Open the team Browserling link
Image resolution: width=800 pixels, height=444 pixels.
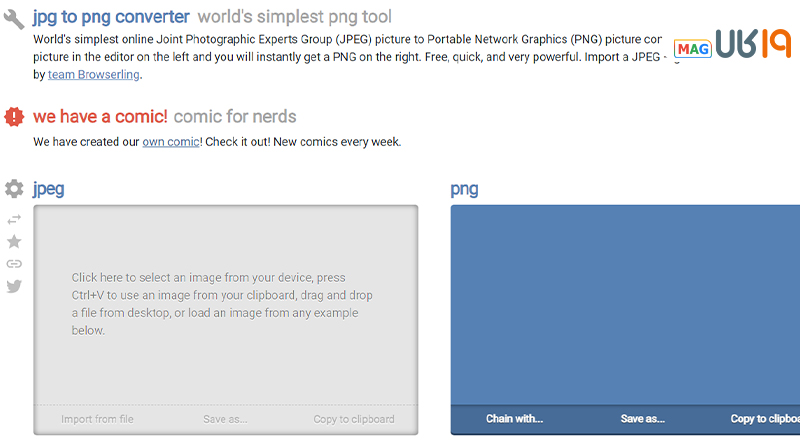coord(94,75)
